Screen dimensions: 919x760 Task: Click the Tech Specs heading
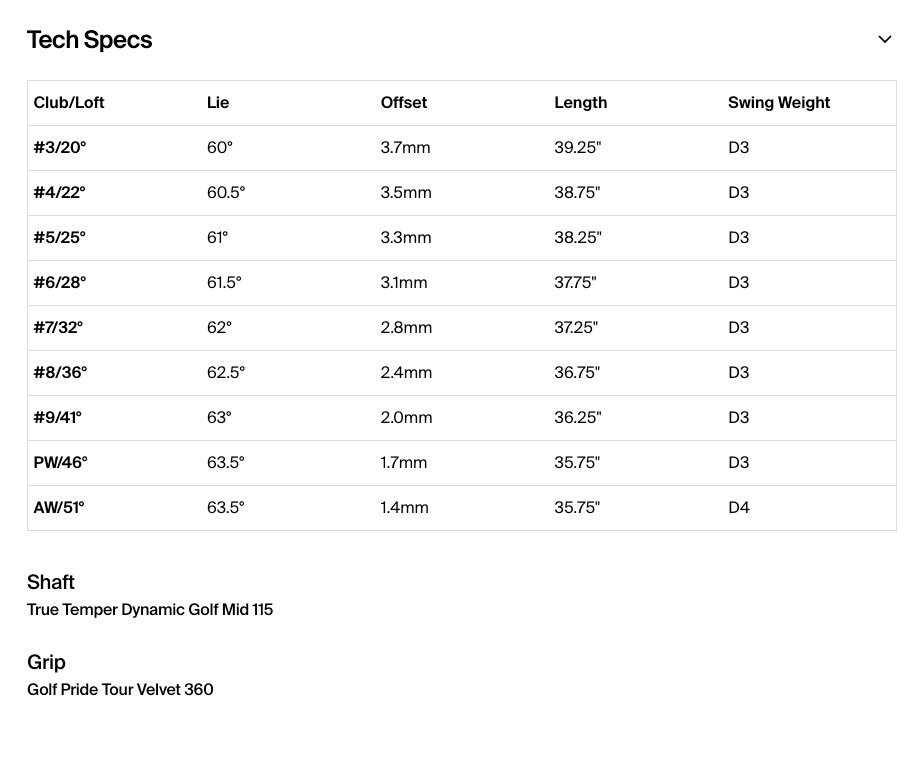click(x=90, y=40)
